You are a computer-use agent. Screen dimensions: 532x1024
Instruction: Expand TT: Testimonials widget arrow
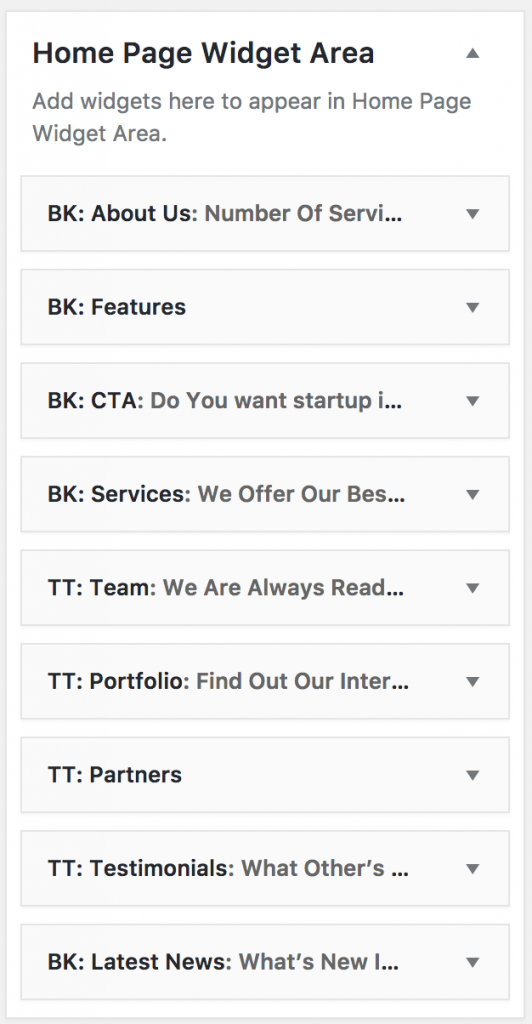click(x=473, y=869)
